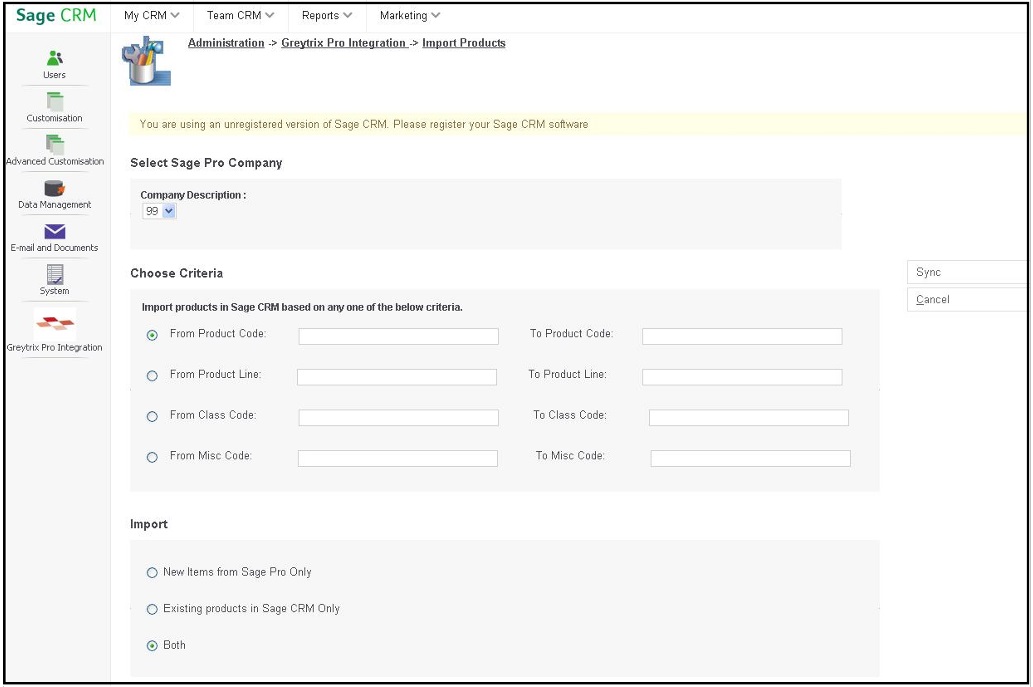Follow the Greytrix Pro Integration breadcrumb link

343,43
